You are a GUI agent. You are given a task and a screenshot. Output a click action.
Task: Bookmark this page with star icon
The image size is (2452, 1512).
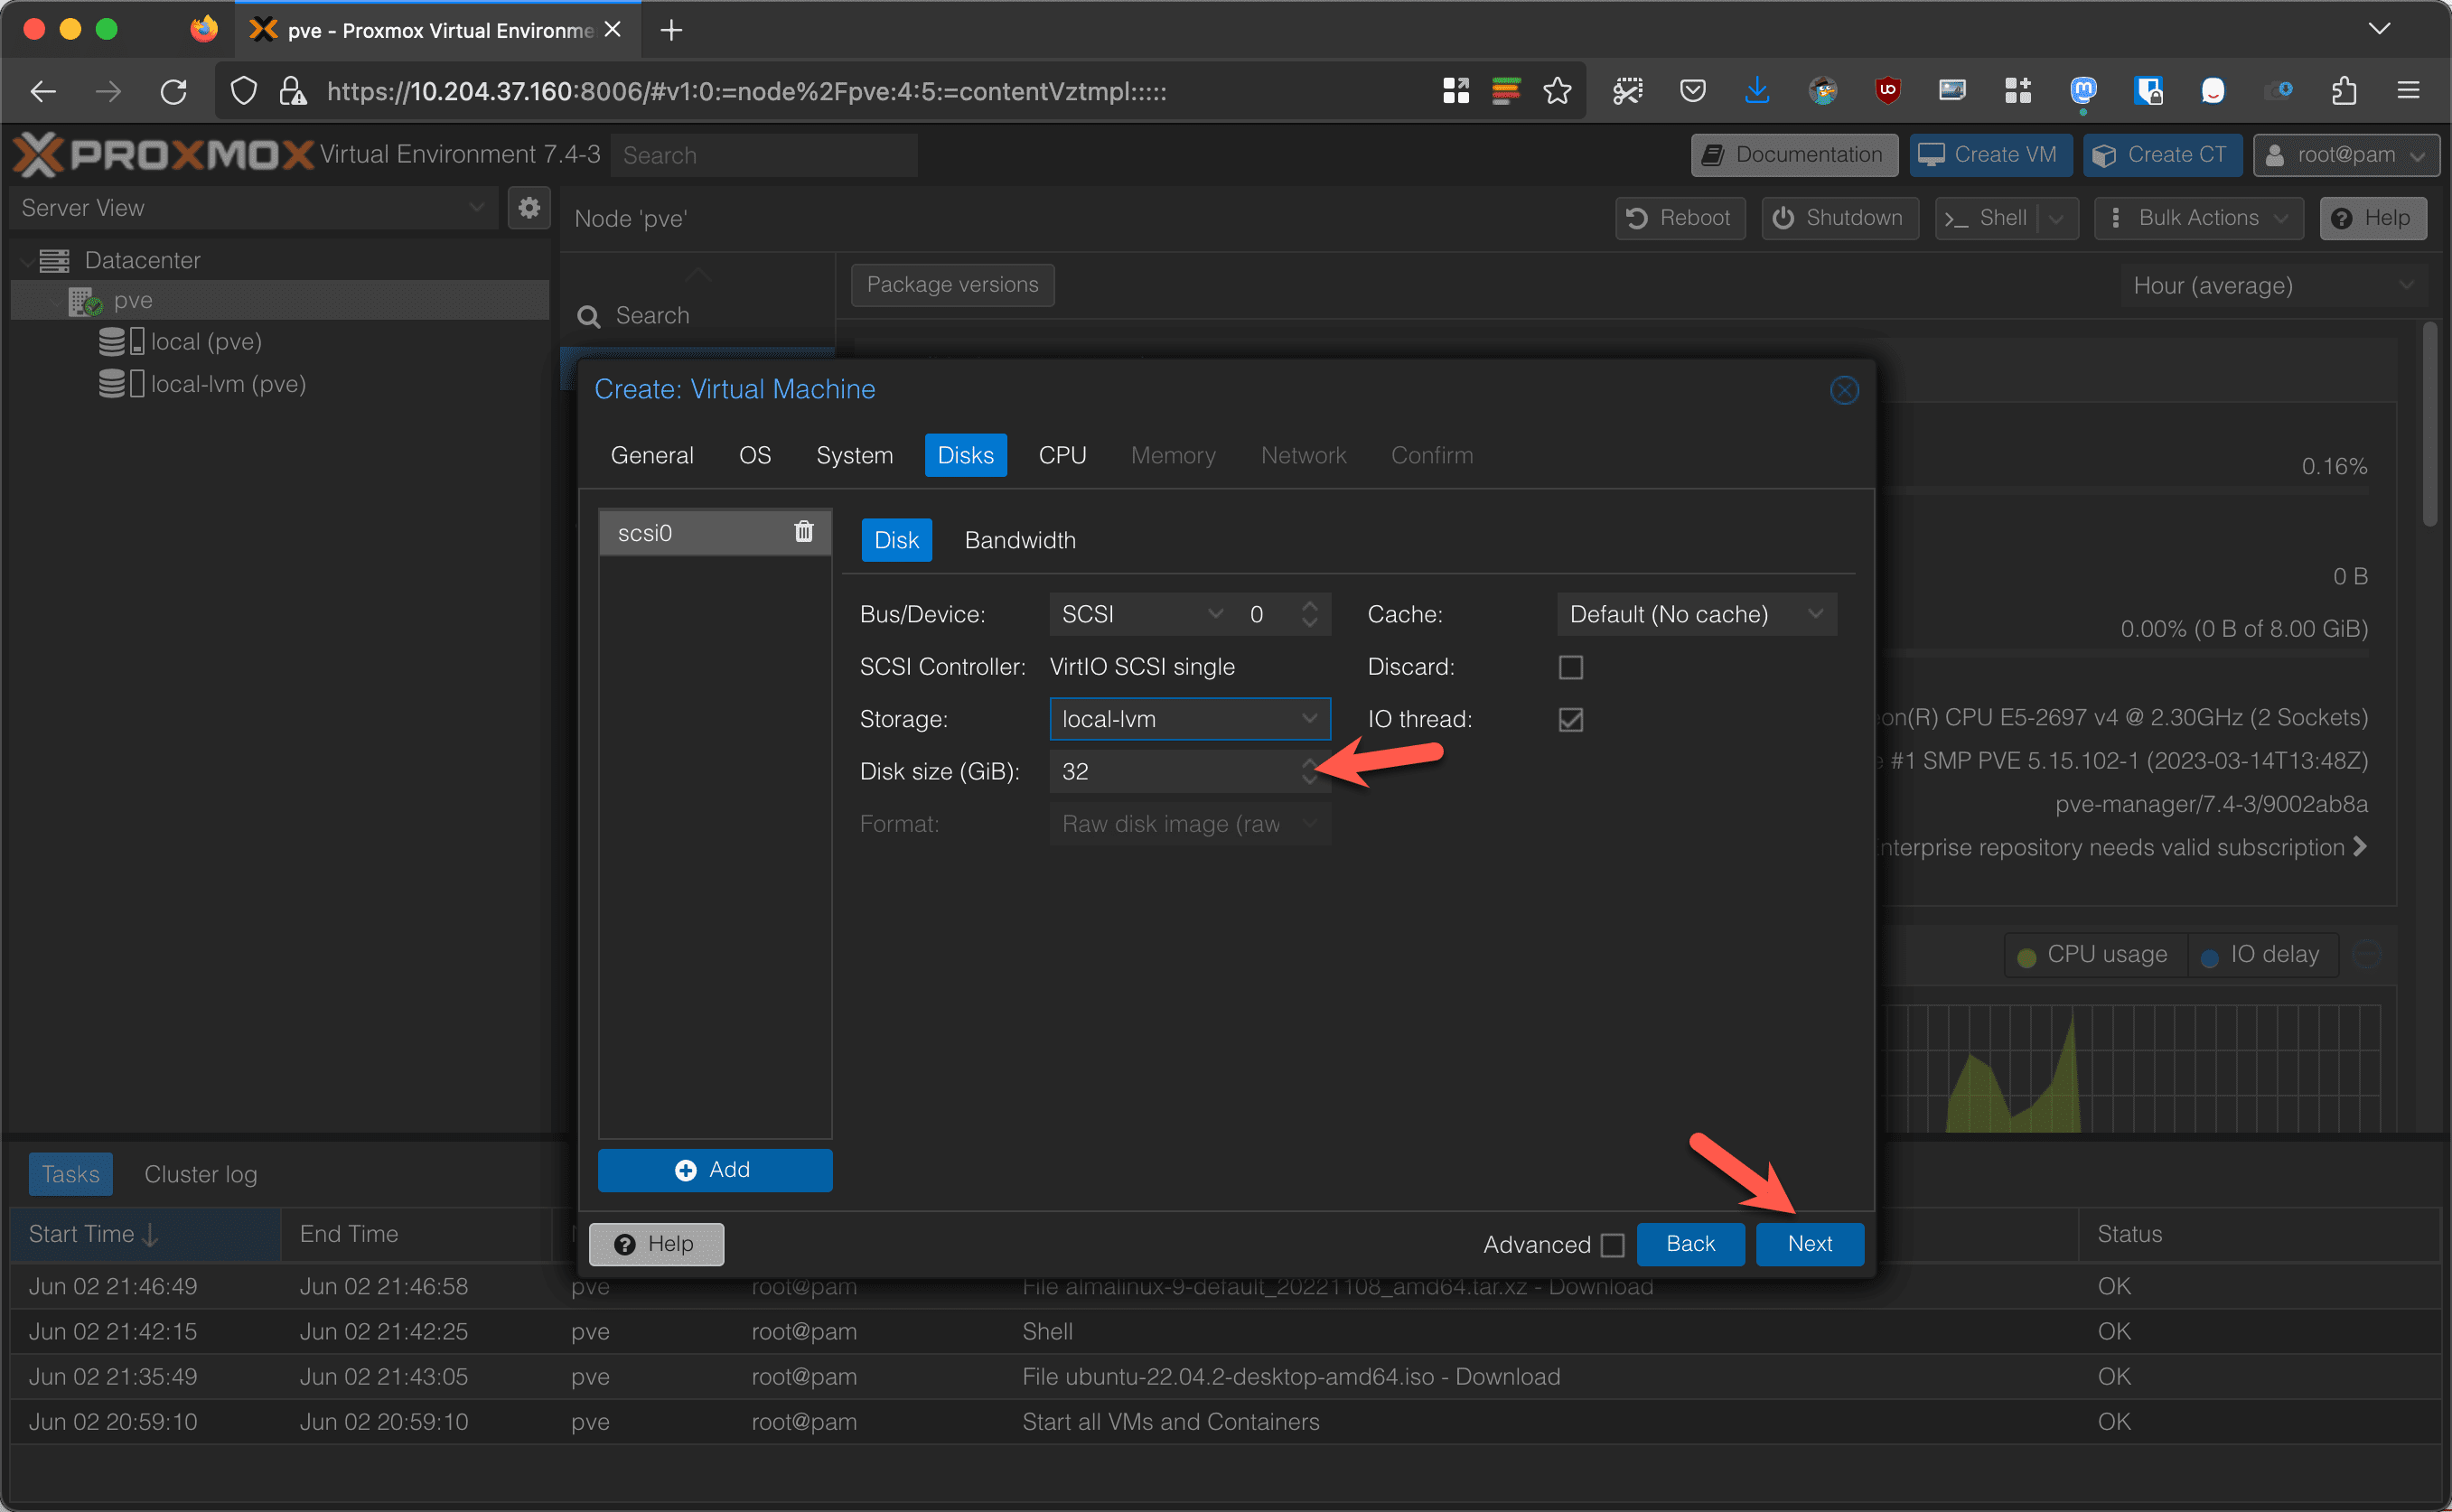coord(1556,91)
